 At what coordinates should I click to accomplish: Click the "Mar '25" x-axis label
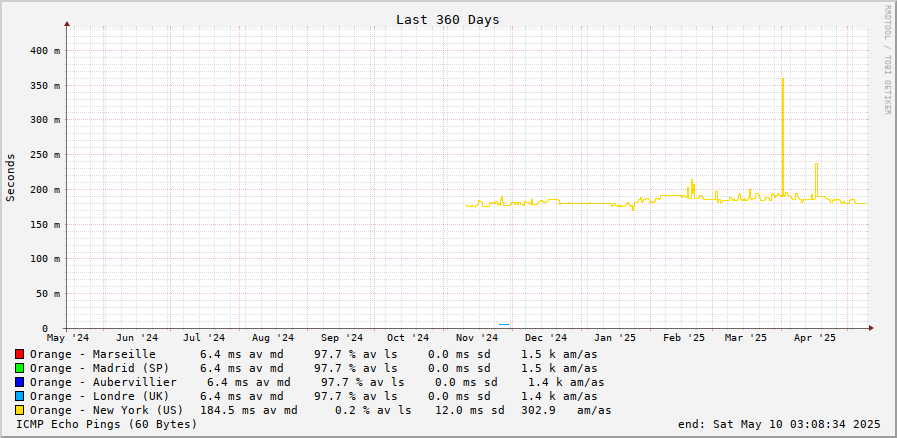(x=746, y=338)
